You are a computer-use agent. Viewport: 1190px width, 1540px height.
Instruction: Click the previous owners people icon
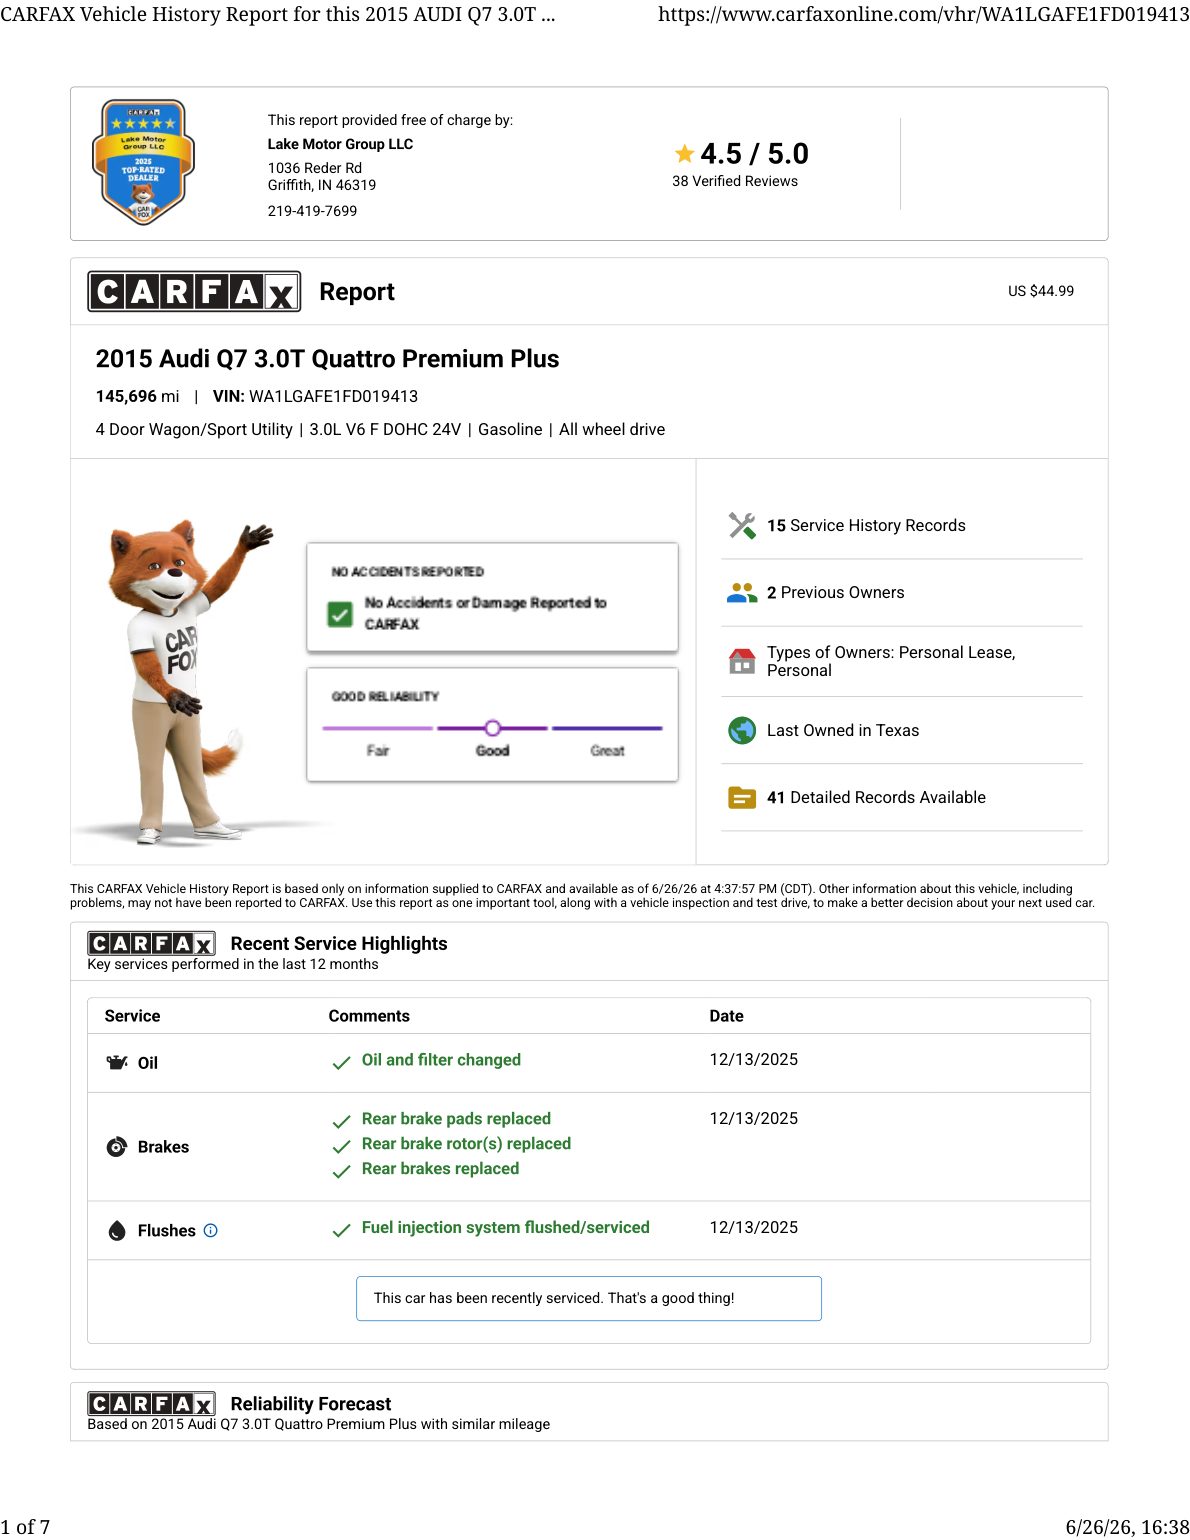point(742,593)
